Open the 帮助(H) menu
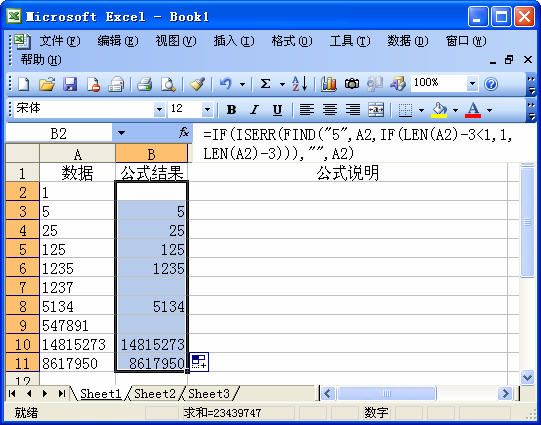This screenshot has height=425, width=541. tap(41, 60)
